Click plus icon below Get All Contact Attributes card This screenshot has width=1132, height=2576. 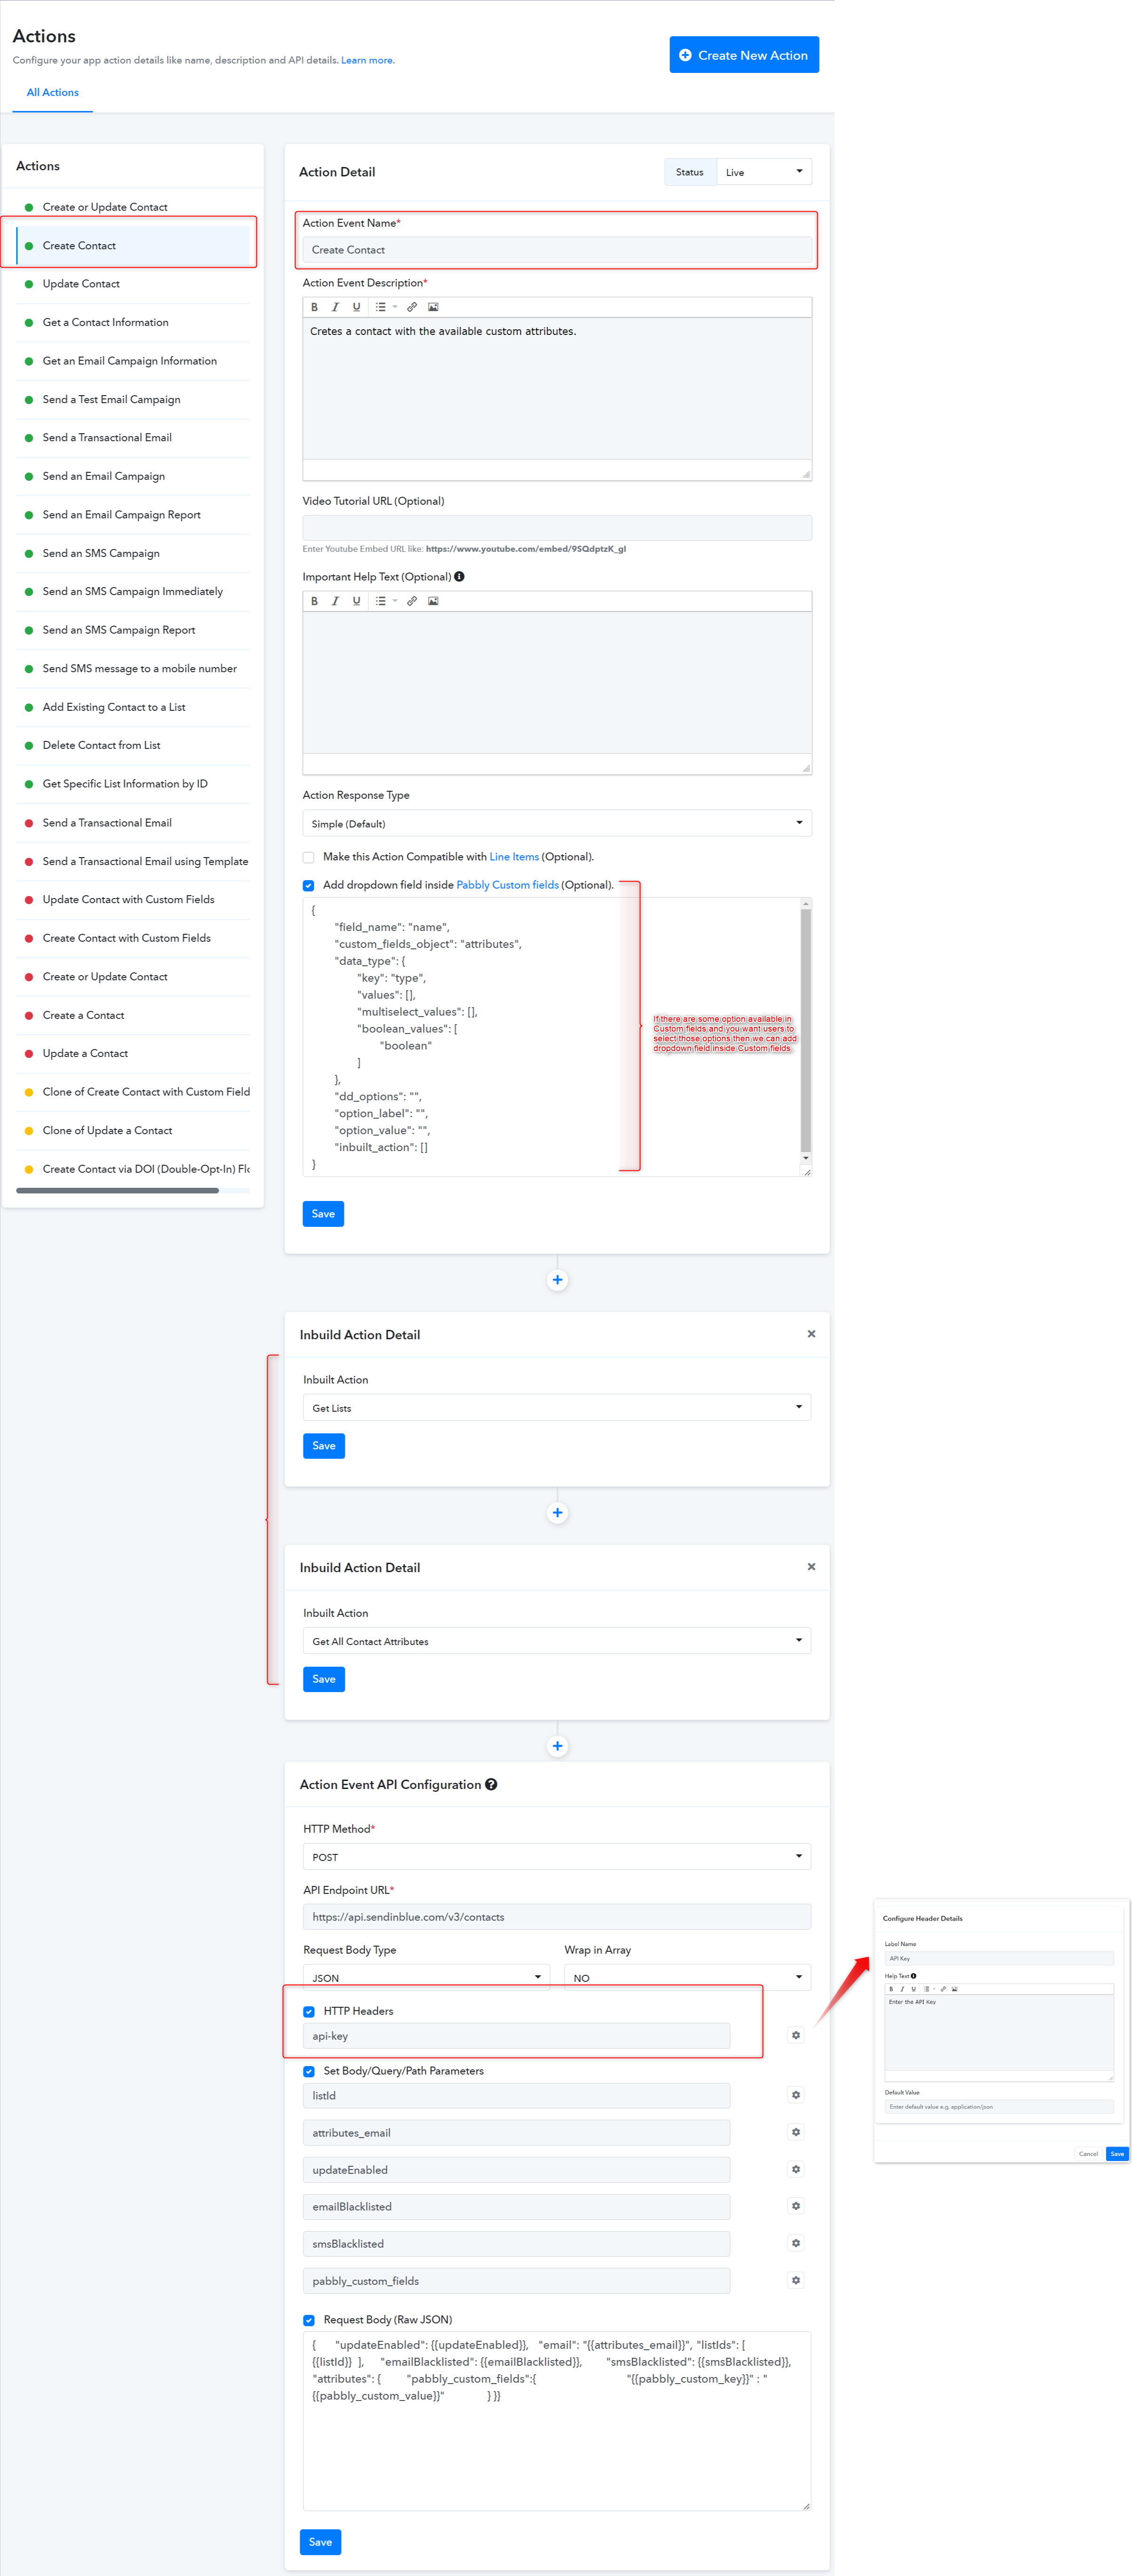click(x=557, y=1746)
